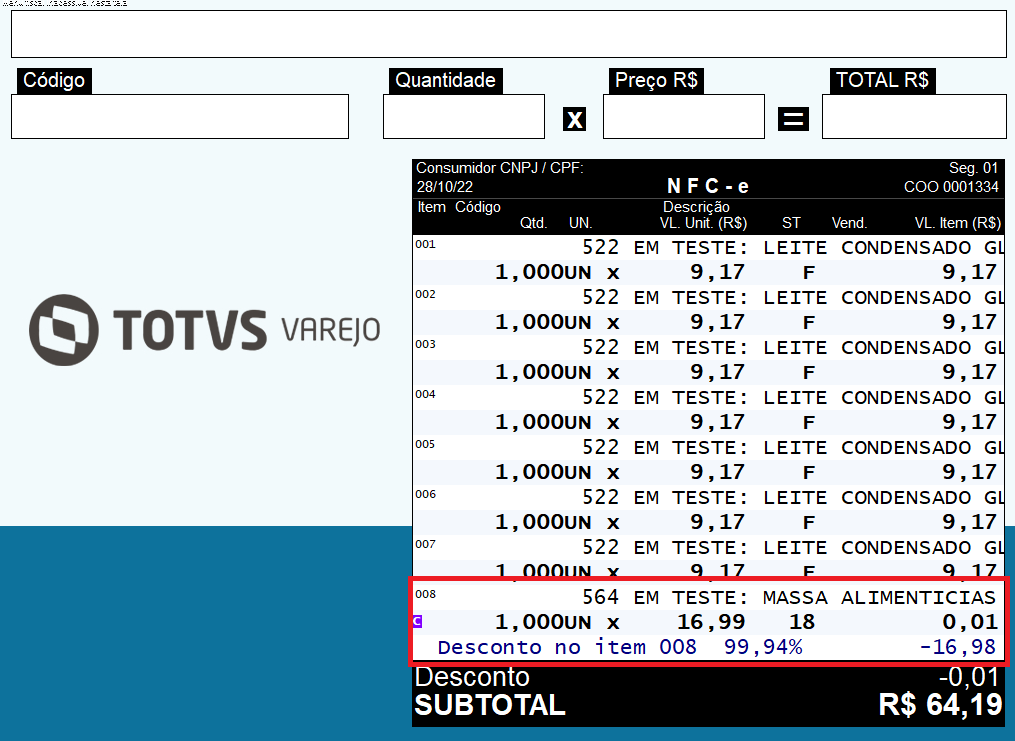This screenshot has height=741, width=1015.
Task: Select item number 003 in the receipt
Action: coord(425,344)
